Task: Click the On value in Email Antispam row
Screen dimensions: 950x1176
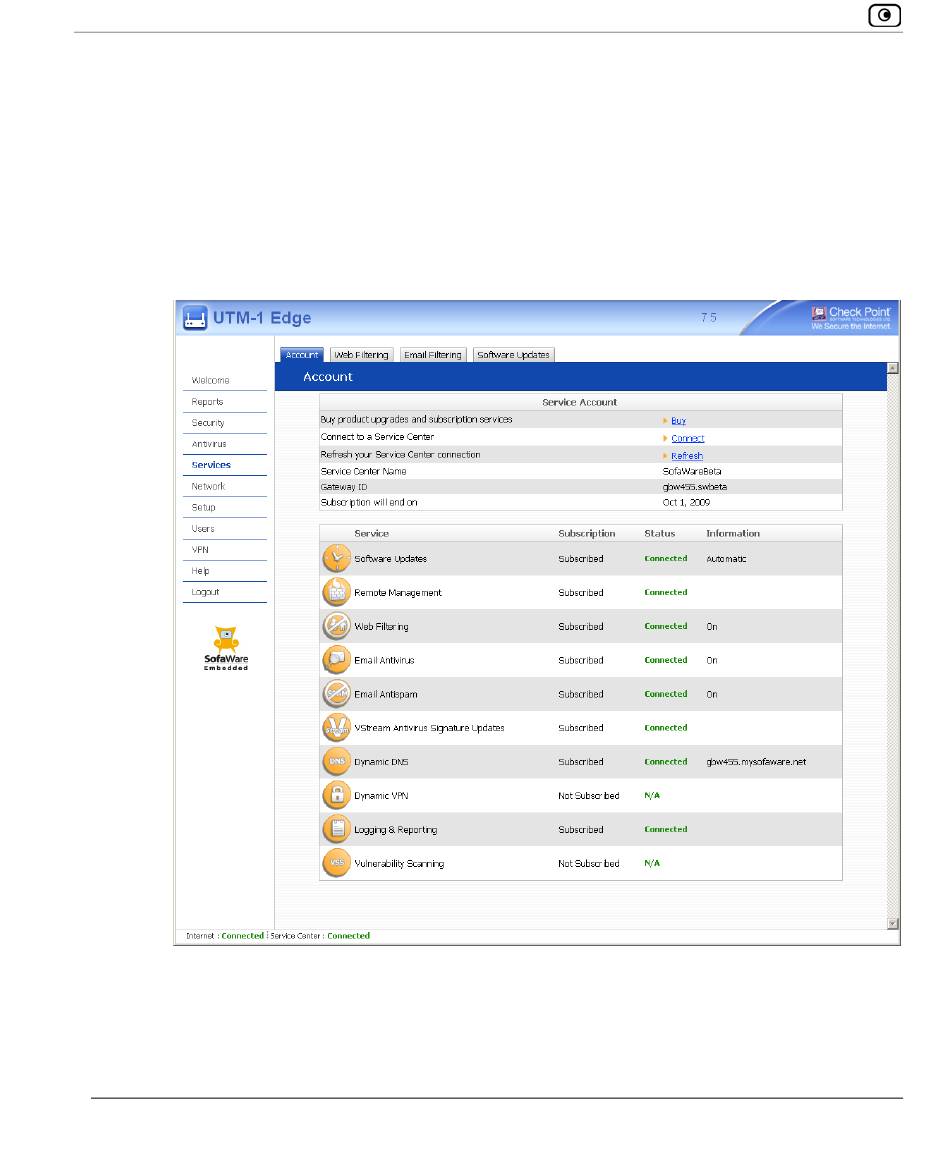Action: pyautogui.click(x=712, y=694)
